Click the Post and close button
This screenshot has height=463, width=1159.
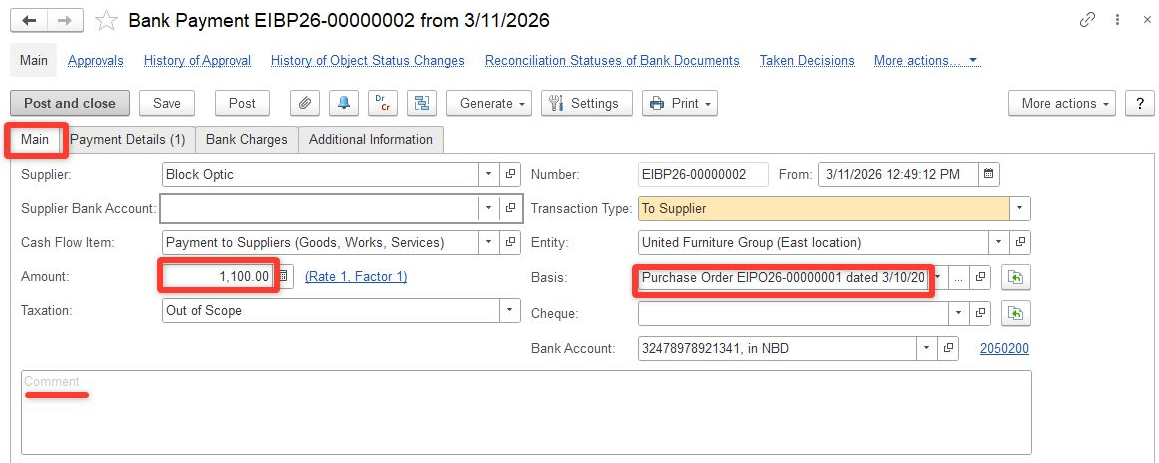tap(70, 103)
